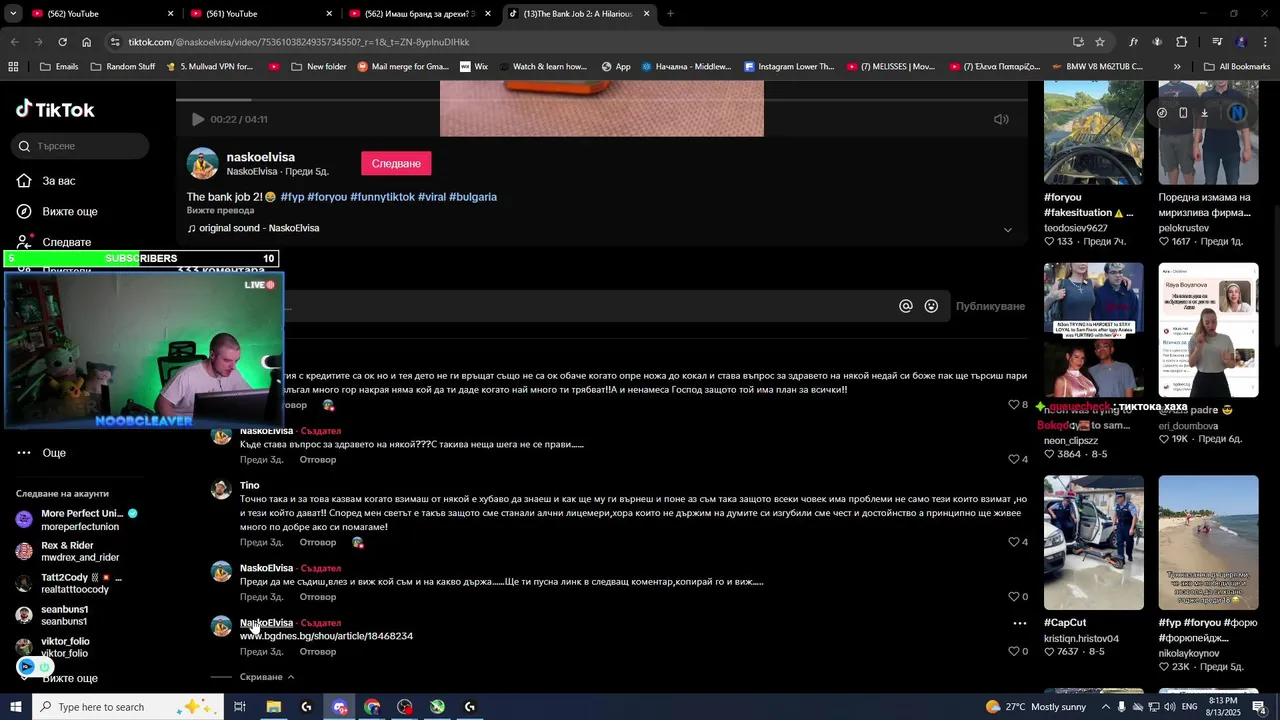Show more bookmarks overflow chevron

[x=1177, y=67]
